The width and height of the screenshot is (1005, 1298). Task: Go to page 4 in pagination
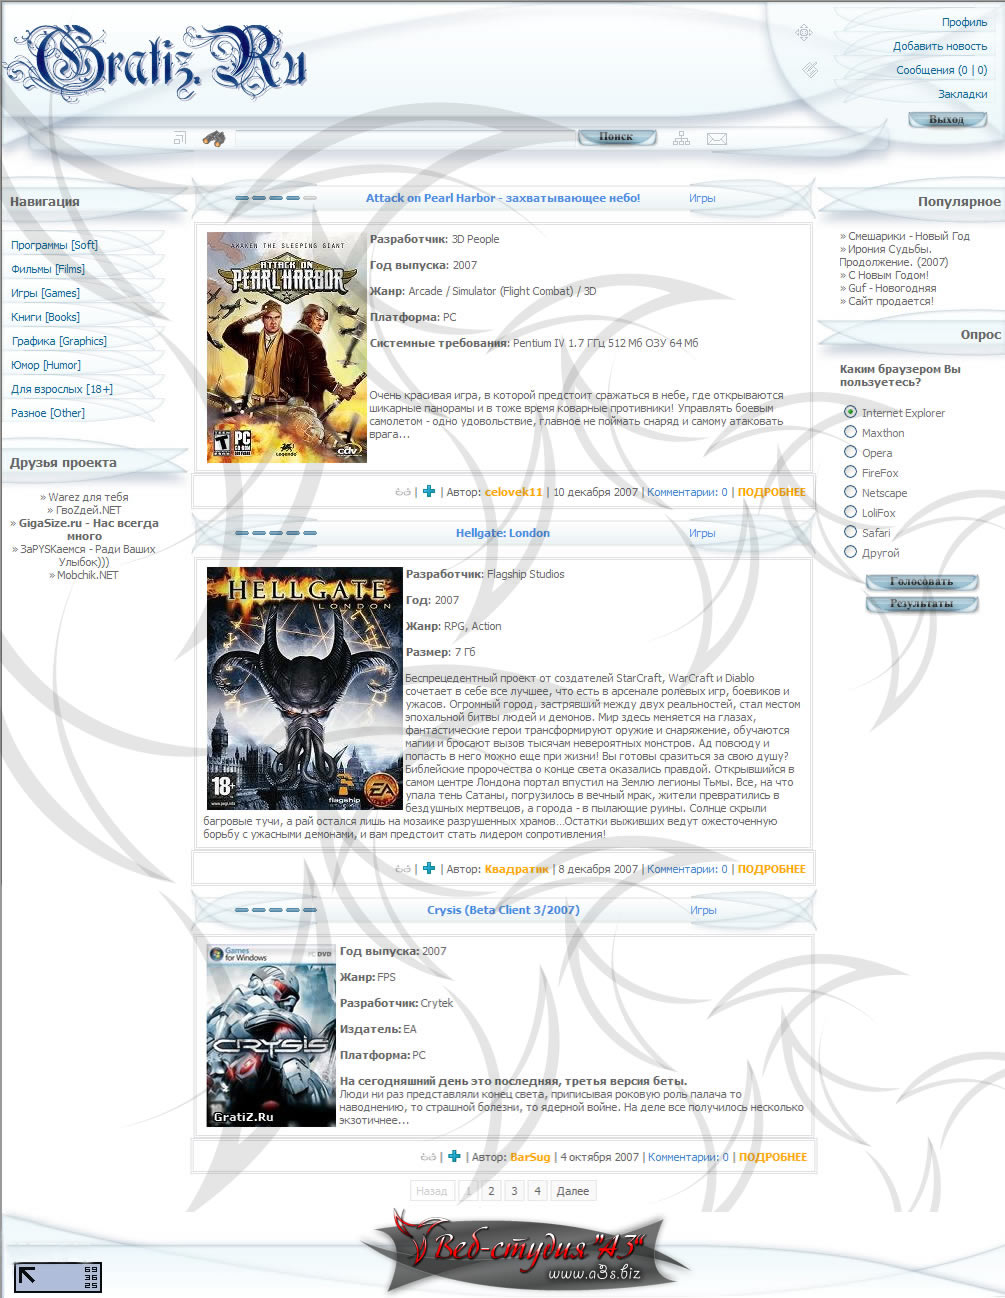[x=537, y=1191]
